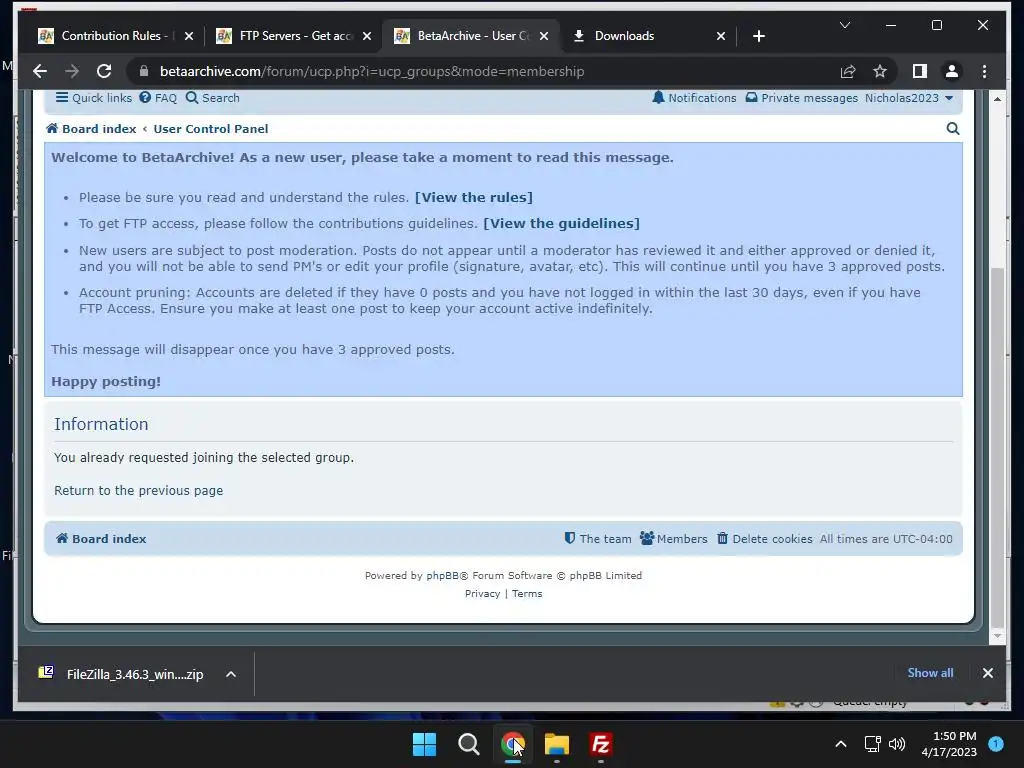Go back to the previous page in Chrome
1024x768 pixels.
(40, 71)
